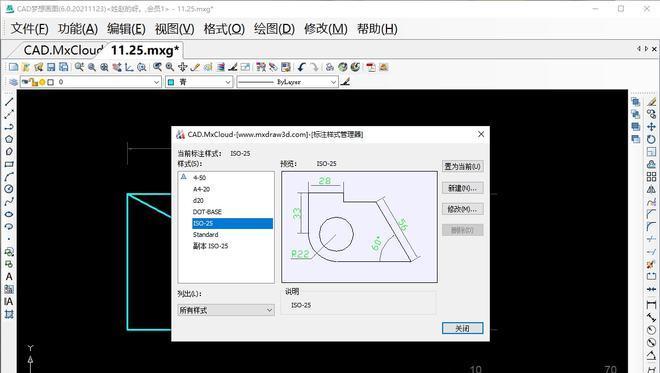660x373 pixels.
Task: Switch to the CAD.MxCloud tab
Action: coord(63,51)
